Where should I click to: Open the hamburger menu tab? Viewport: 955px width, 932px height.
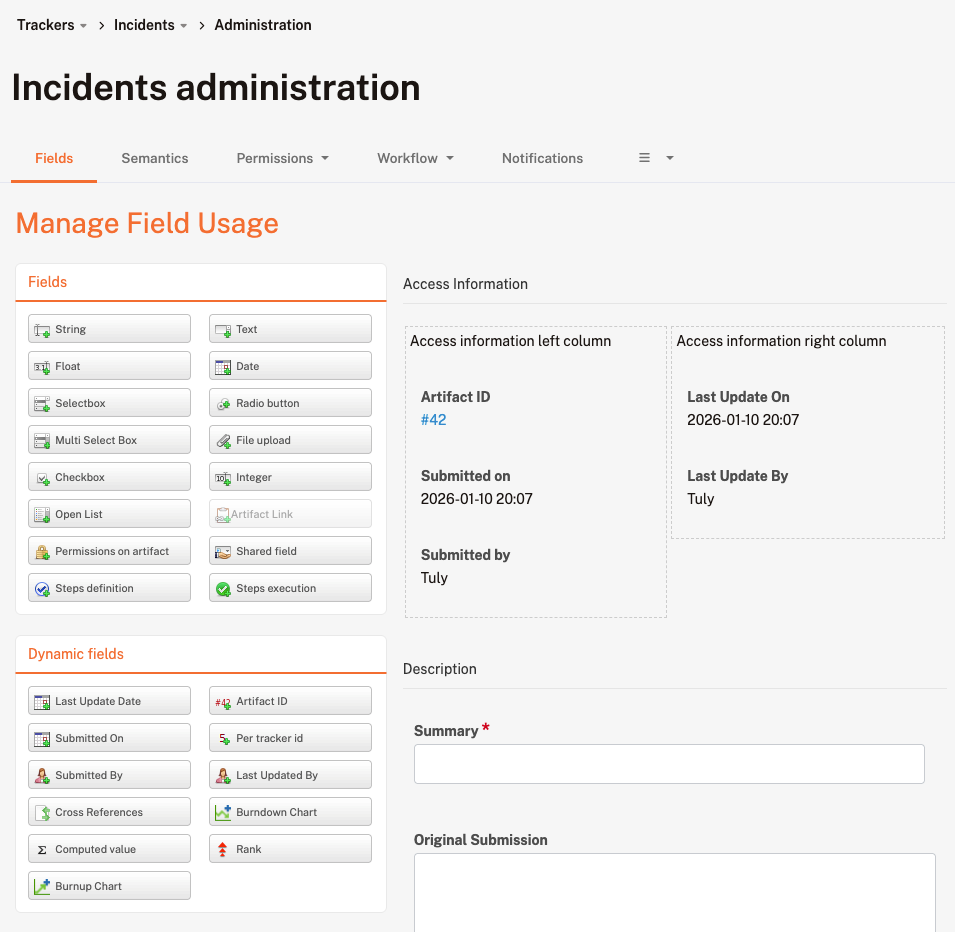tap(656, 158)
